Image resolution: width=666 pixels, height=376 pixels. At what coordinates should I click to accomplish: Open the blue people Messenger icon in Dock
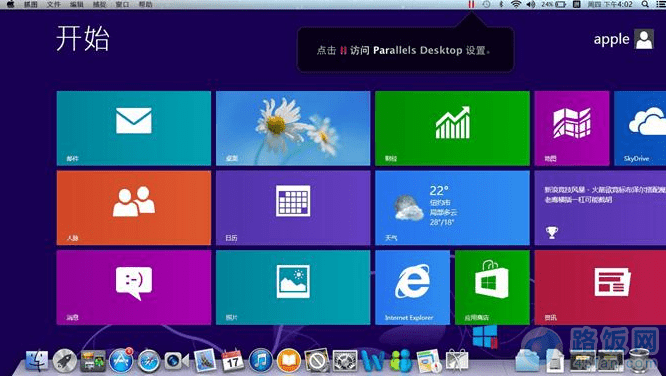(x=401, y=361)
